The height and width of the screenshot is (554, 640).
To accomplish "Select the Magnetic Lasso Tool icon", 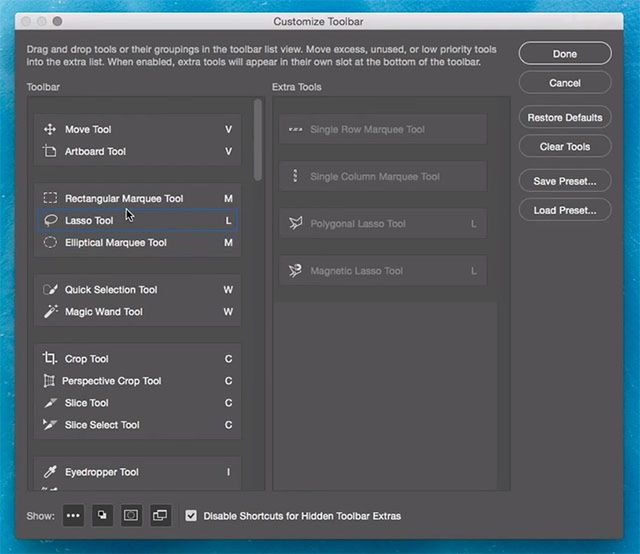I will [x=296, y=270].
